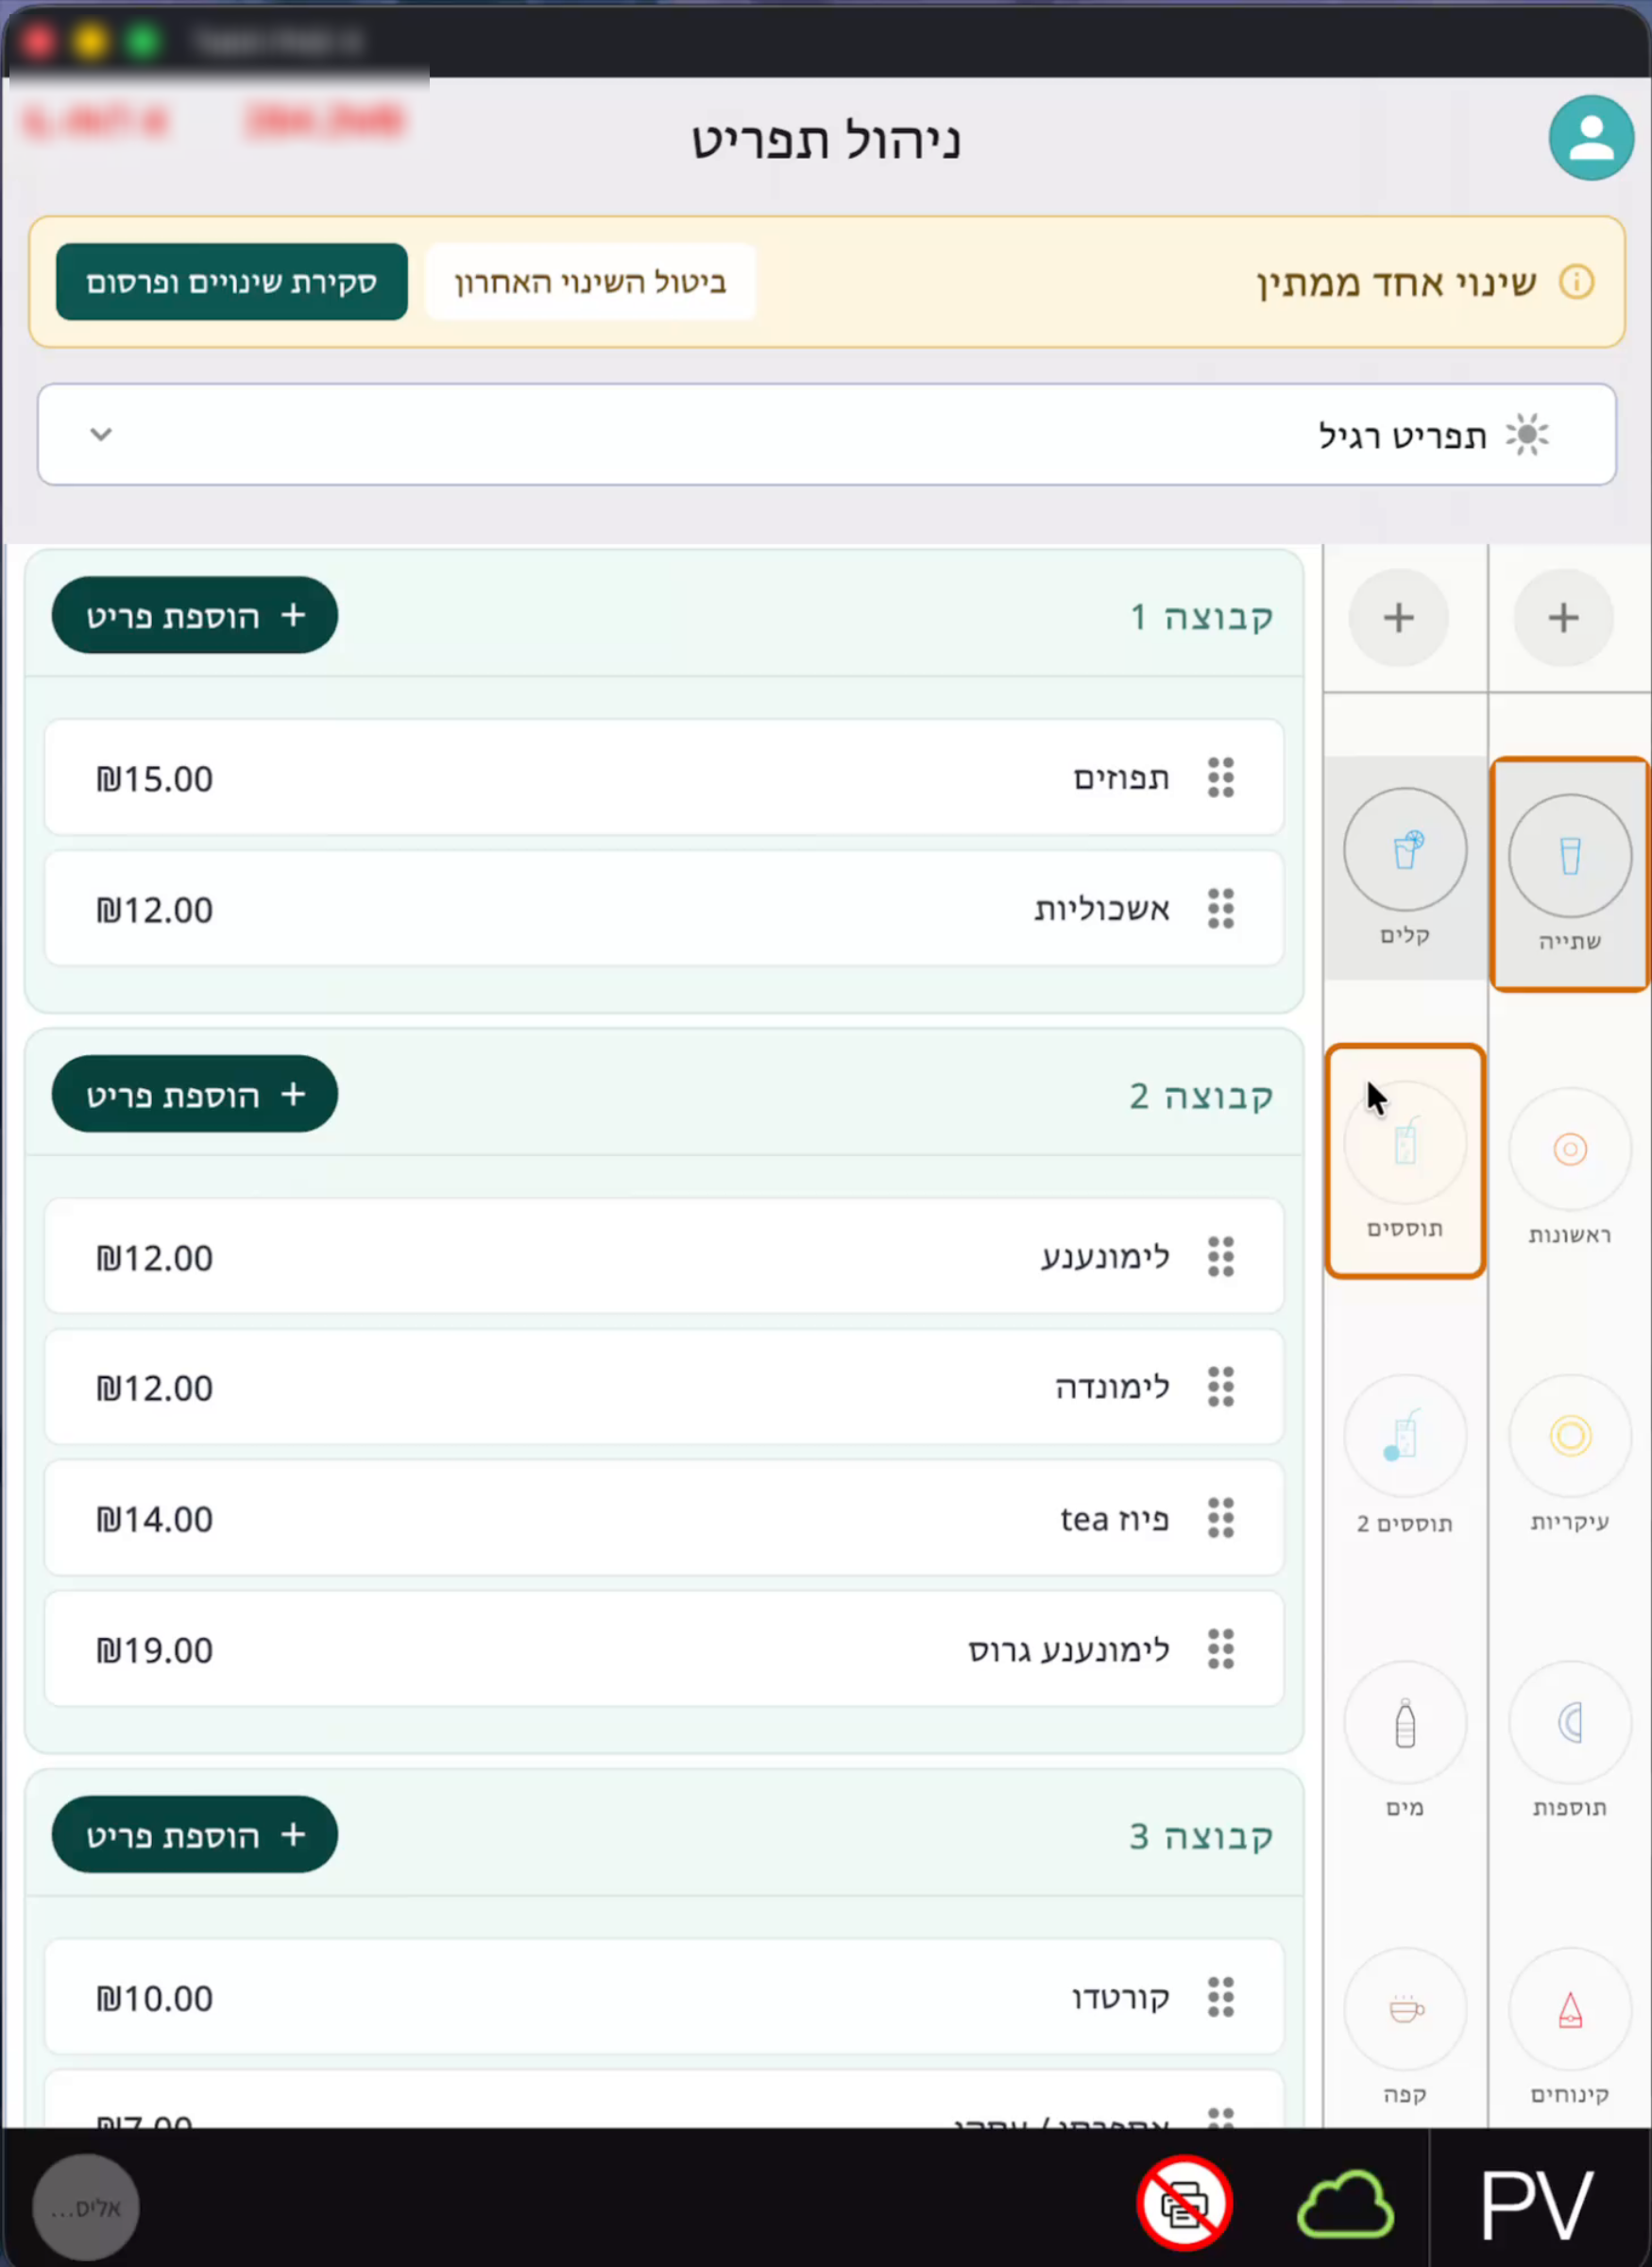The width and height of the screenshot is (1652, 2267).
Task: Click the green cloud sync icon
Action: (1345, 2204)
